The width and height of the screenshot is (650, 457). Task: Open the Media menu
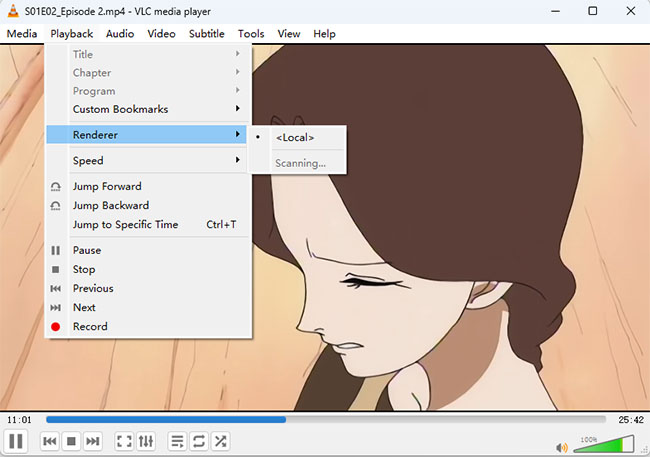22,34
